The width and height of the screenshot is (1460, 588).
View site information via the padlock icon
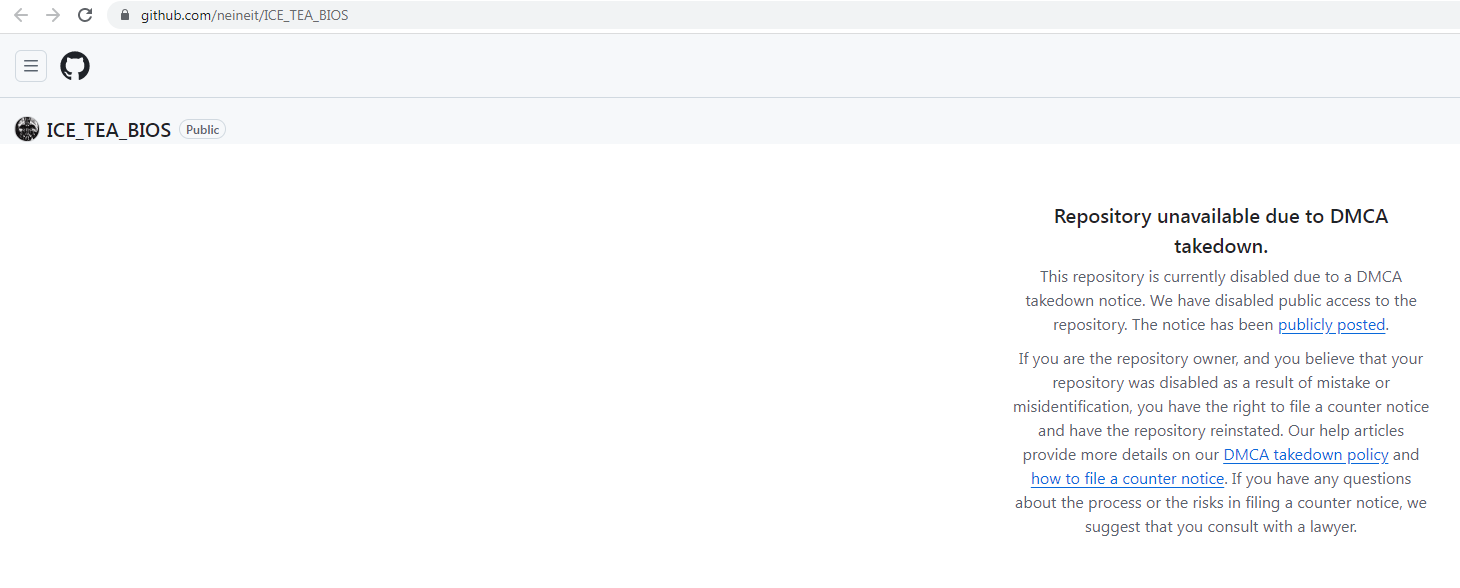(125, 15)
